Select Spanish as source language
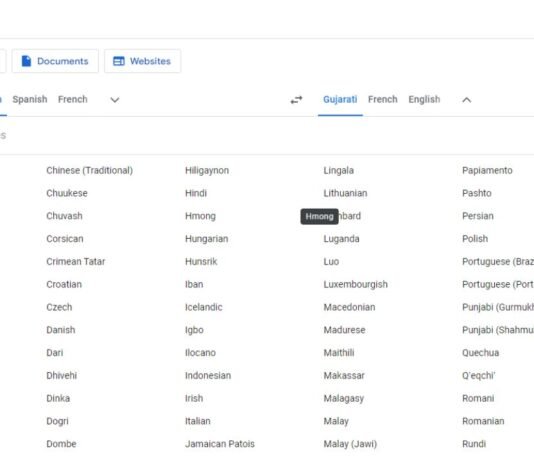The width and height of the screenshot is (534, 462). click(x=30, y=99)
